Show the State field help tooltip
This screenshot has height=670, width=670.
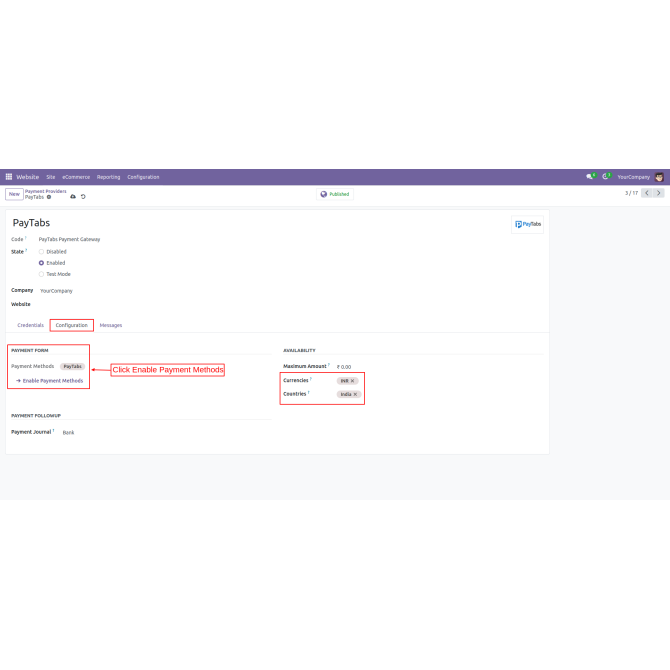click(x=26, y=250)
